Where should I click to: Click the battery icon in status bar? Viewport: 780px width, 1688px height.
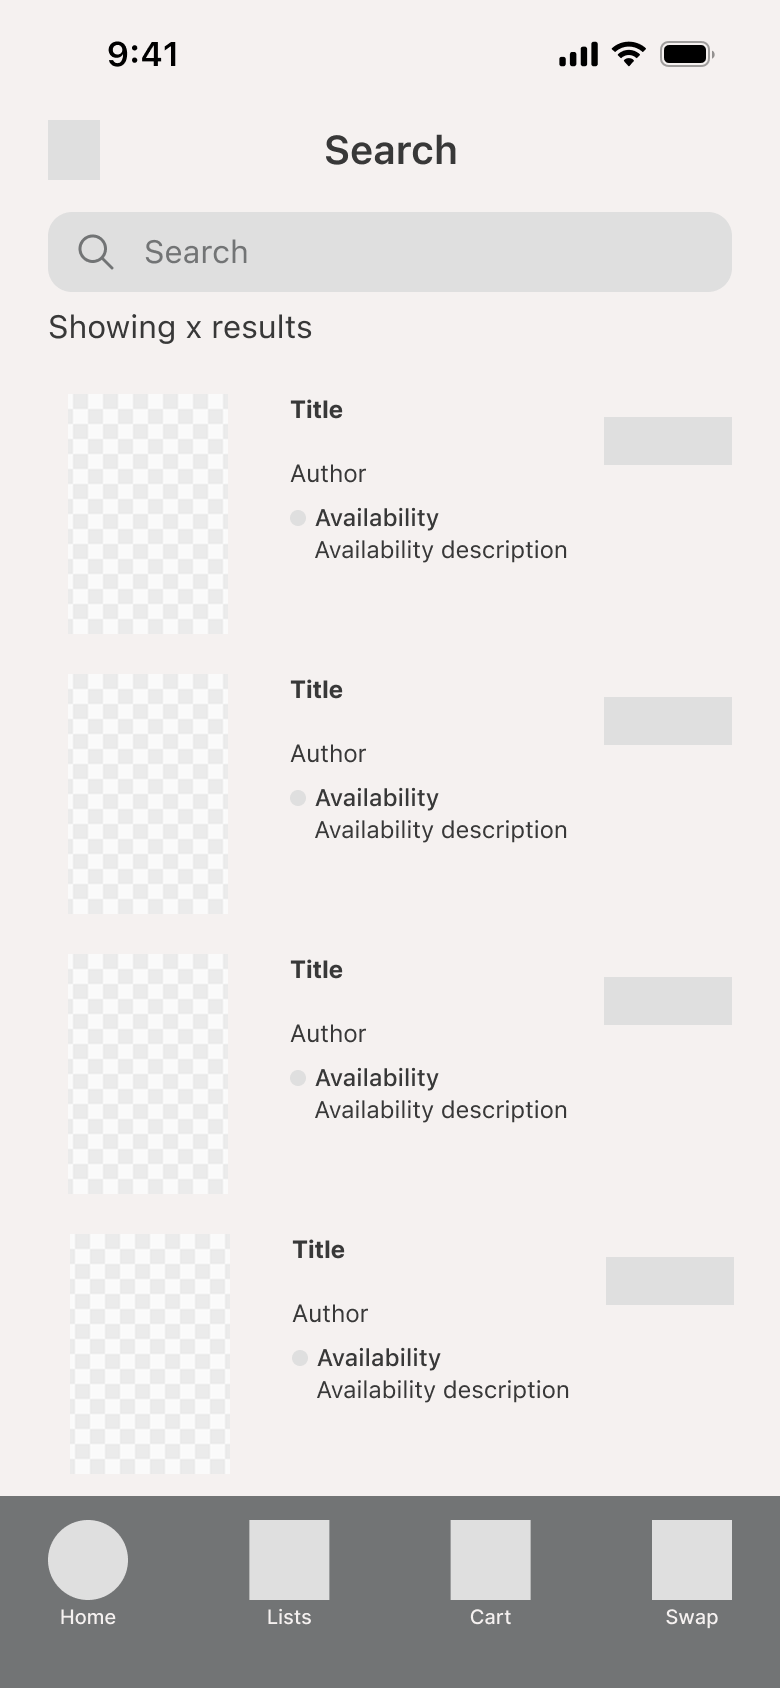pyautogui.click(x=687, y=54)
